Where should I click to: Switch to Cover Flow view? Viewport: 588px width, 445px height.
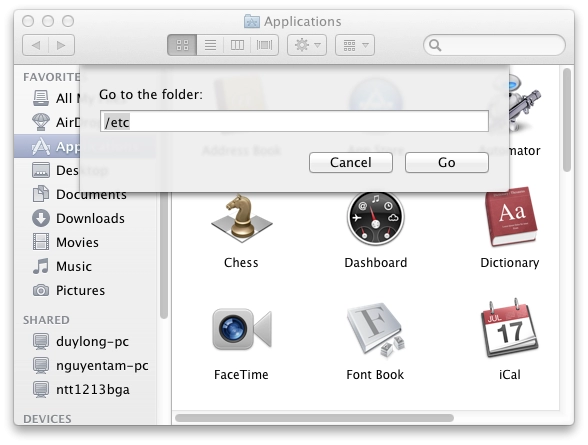[264, 45]
